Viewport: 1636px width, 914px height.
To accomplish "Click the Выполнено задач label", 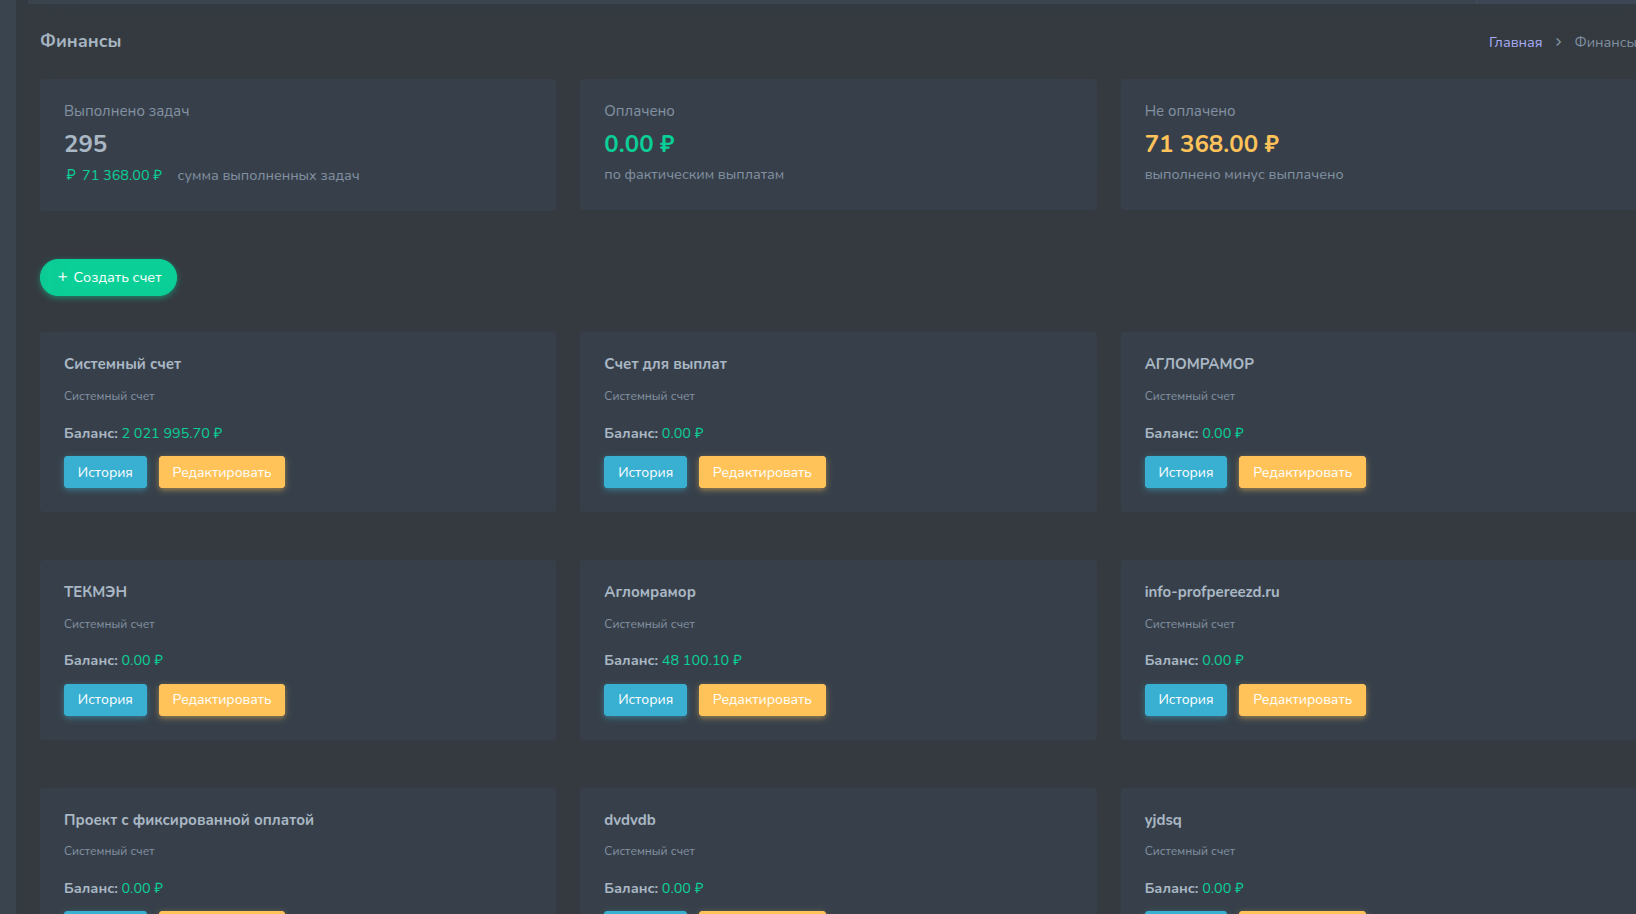I will click(127, 111).
